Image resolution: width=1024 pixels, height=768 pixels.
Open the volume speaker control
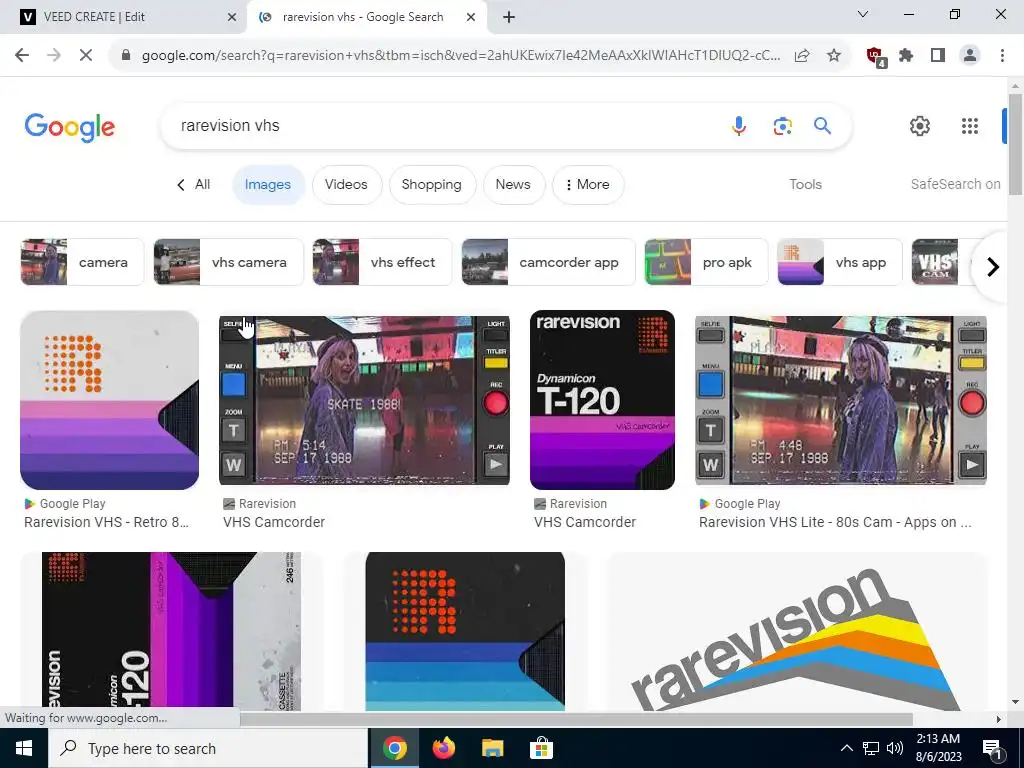coord(895,748)
